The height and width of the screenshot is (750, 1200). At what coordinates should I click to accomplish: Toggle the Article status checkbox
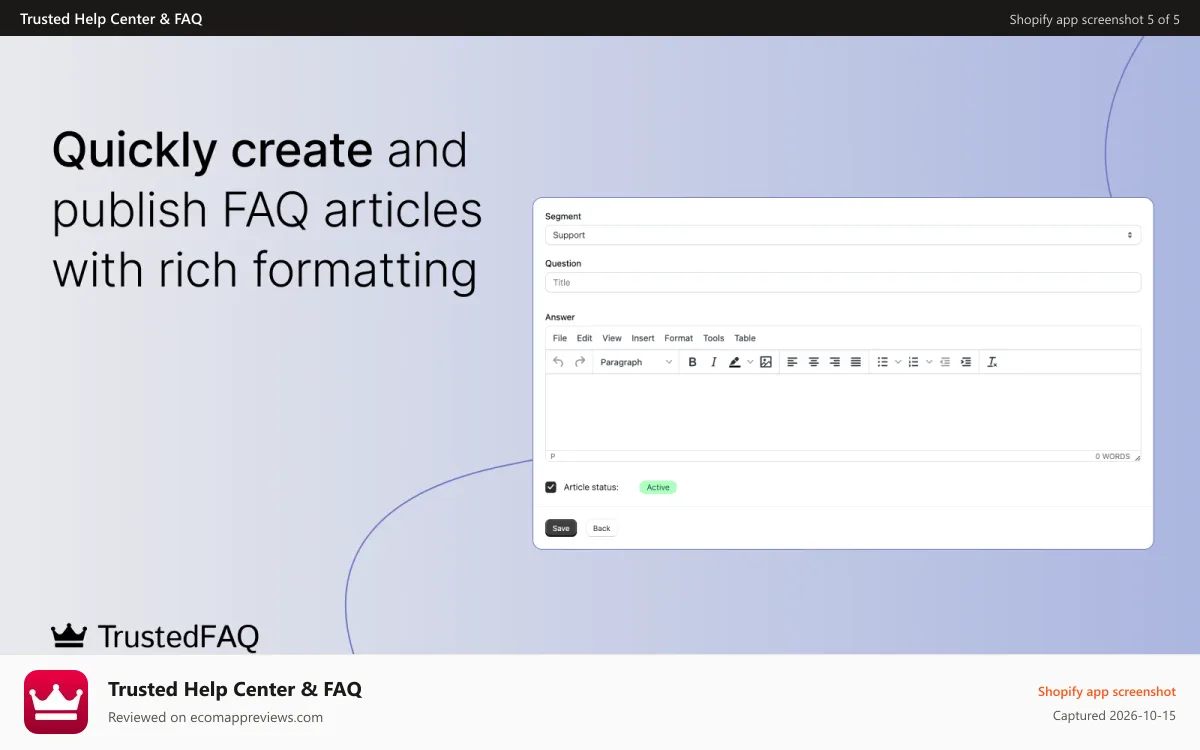551,487
